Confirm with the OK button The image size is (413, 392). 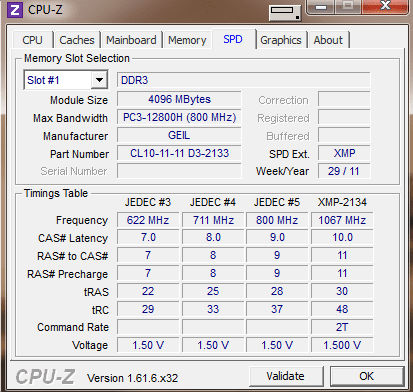coord(367,376)
